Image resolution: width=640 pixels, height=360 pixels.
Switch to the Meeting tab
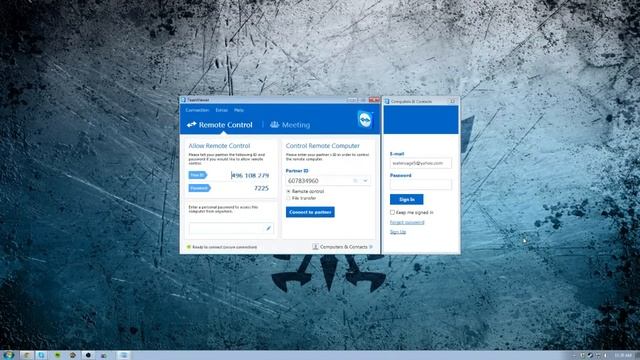tap(290, 125)
